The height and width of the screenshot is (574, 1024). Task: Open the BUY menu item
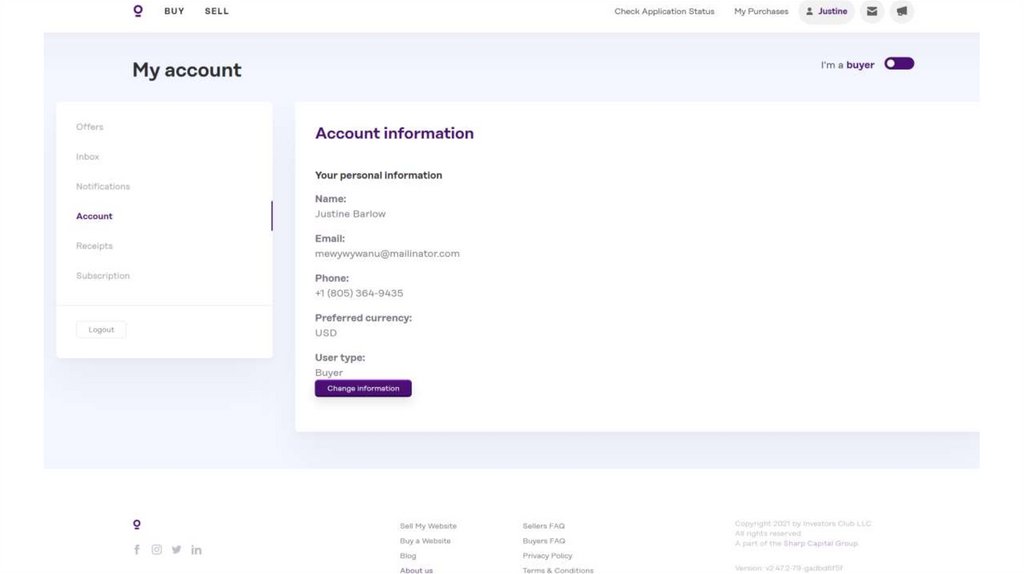click(174, 12)
